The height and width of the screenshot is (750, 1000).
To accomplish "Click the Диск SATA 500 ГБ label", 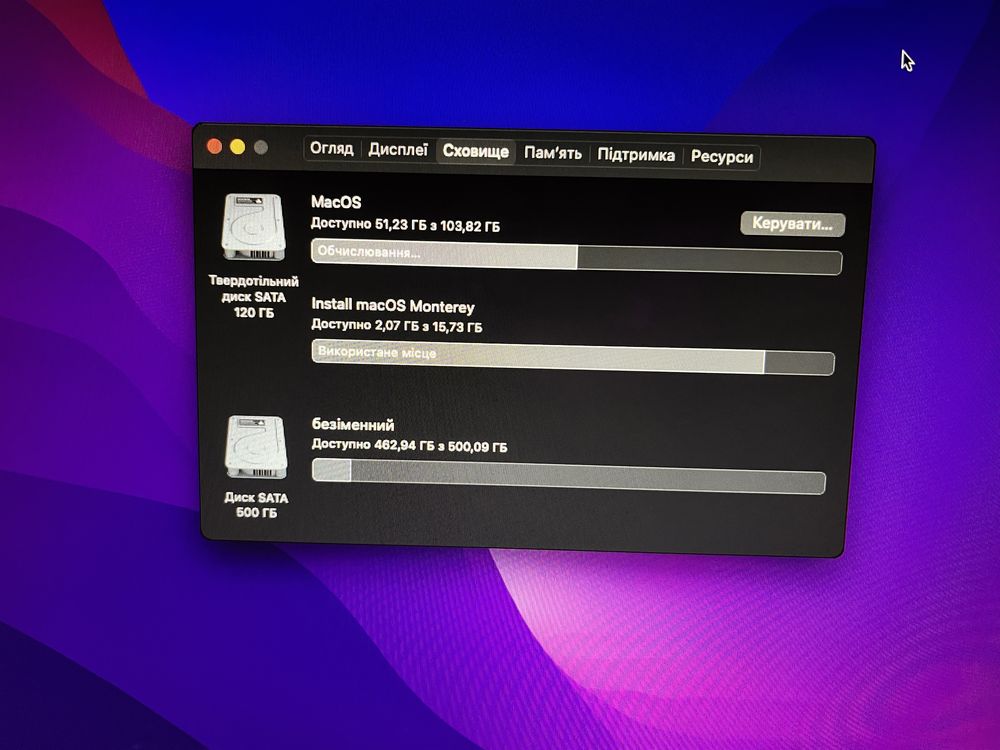I will pos(256,505).
